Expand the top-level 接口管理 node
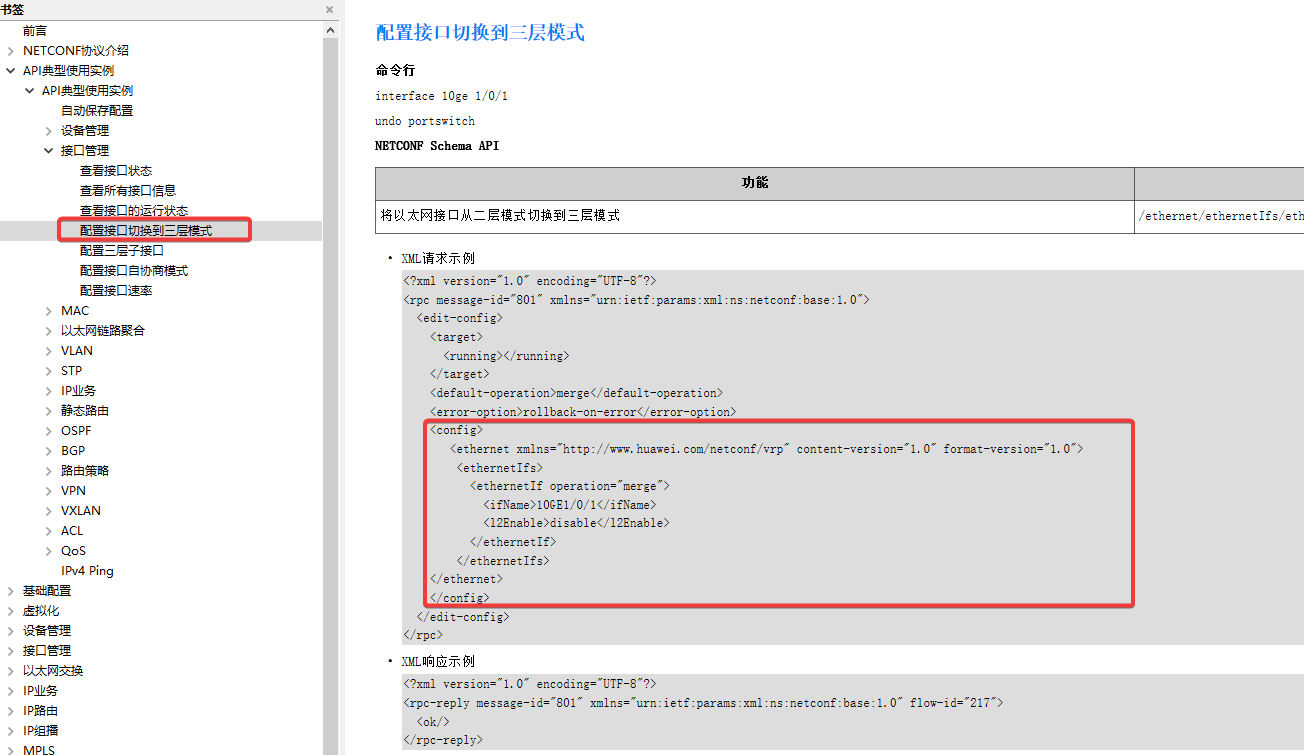Screen dimensions: 1304x755 (10, 651)
